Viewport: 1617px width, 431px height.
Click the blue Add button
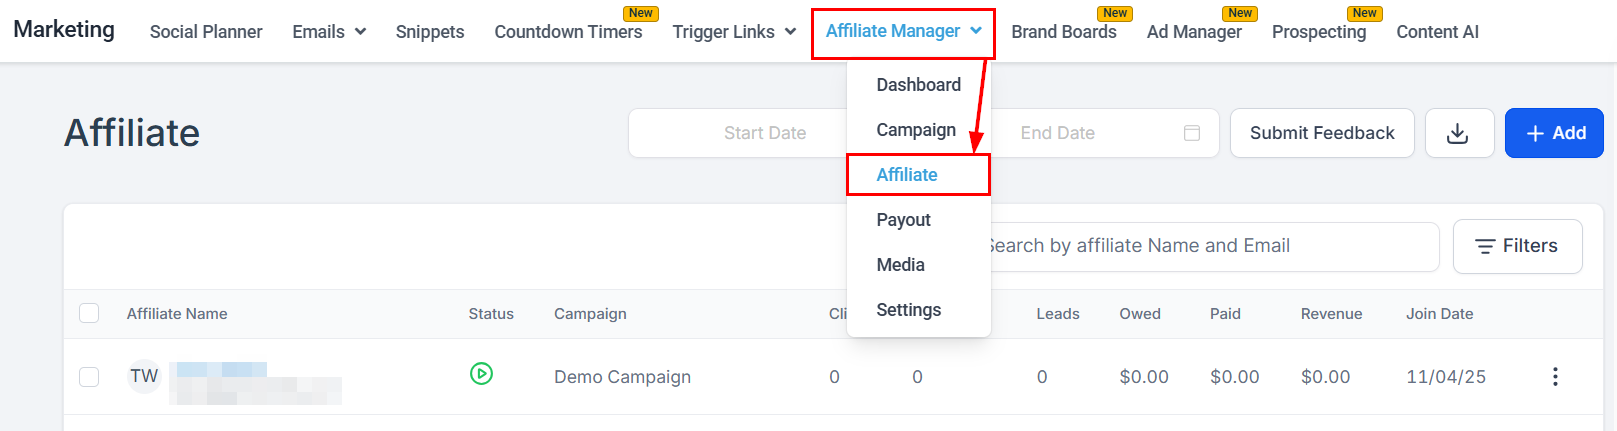point(1554,133)
